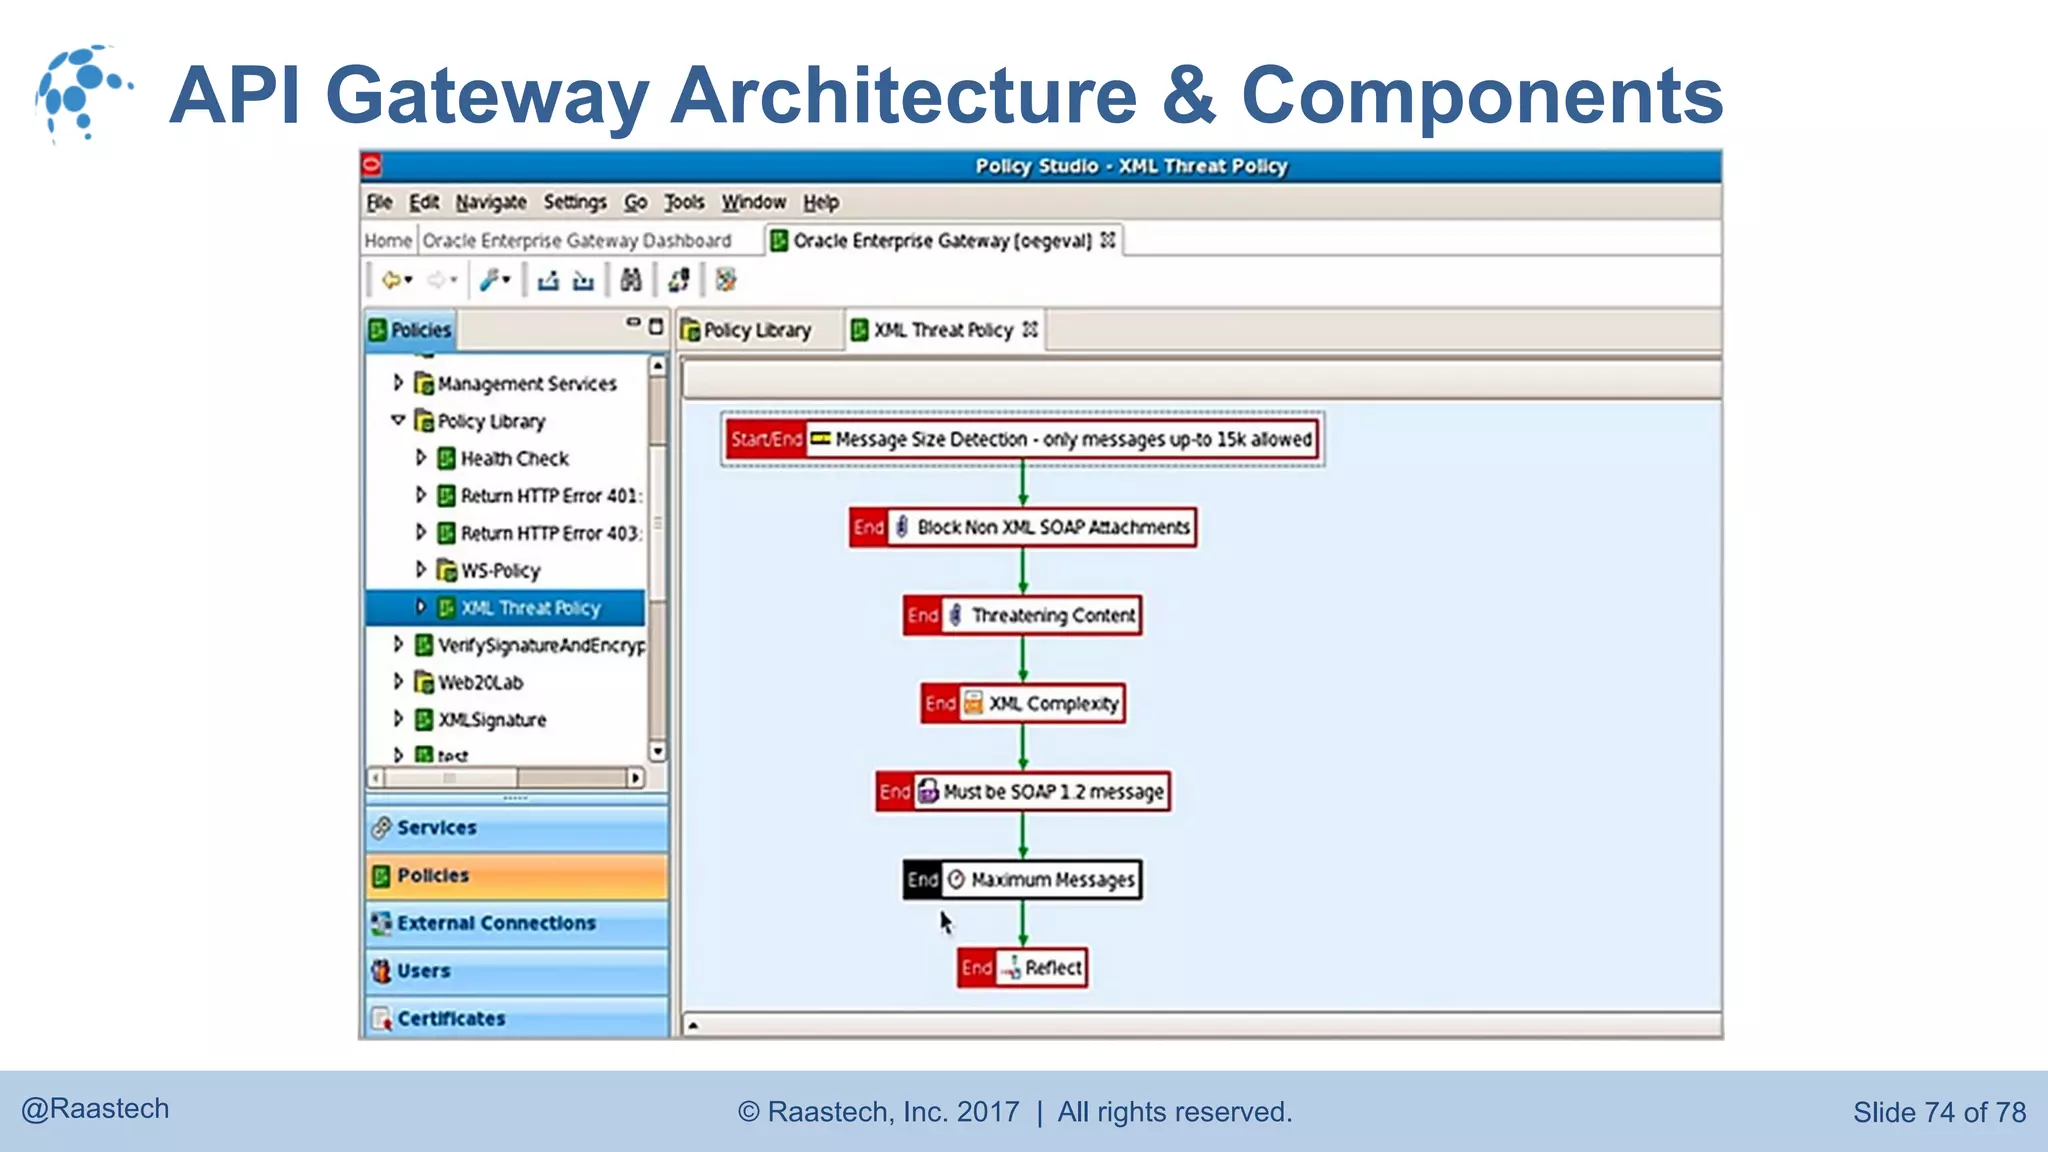This screenshot has width=2048, height=1152.
Task: Open the External Connections sidebar section
Action: 516,923
